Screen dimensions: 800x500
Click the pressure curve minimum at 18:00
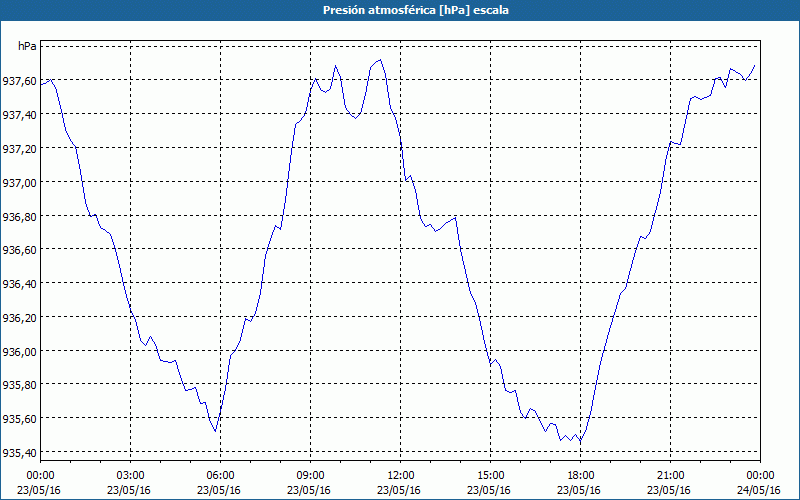(x=580, y=441)
